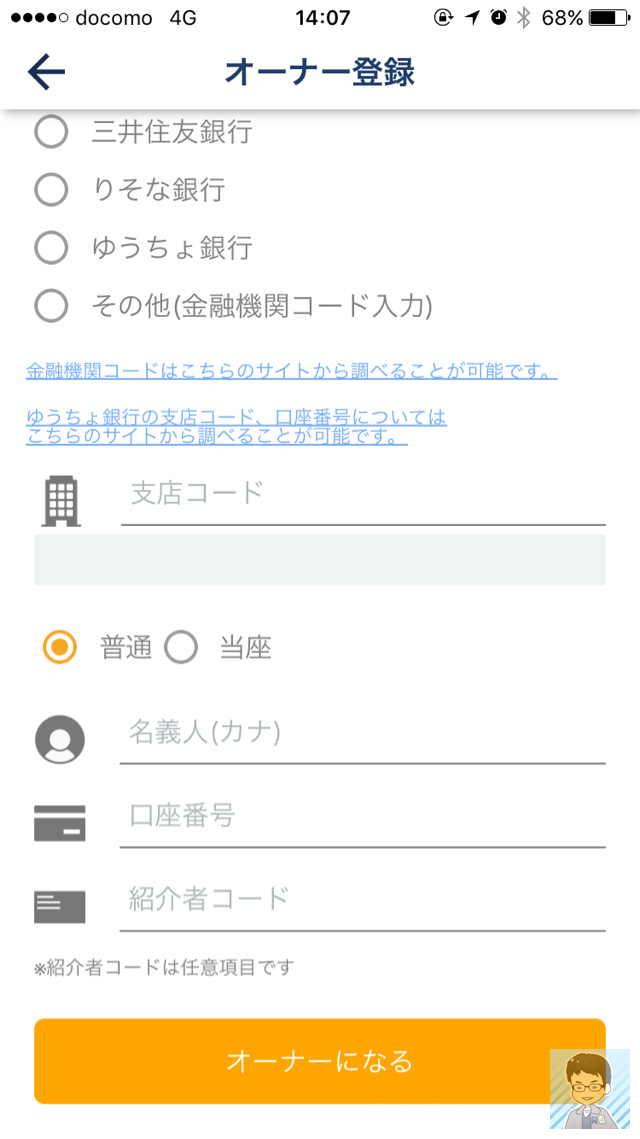Select その他(金融機関コード入力) option

coord(50,305)
